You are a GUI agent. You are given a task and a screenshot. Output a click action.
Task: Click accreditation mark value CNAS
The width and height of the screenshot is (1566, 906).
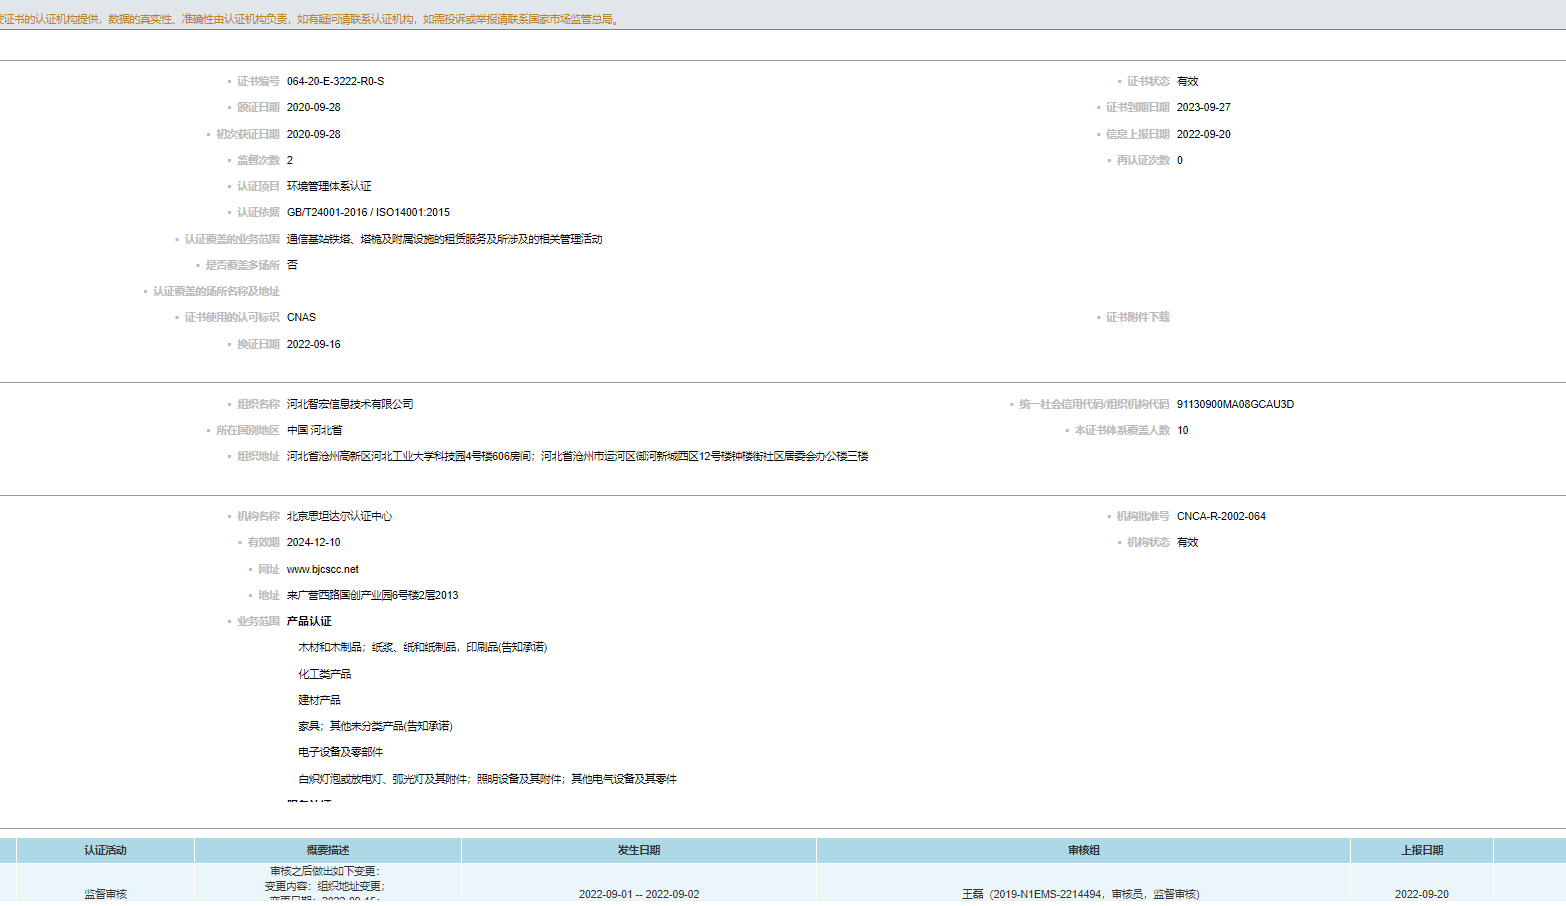301,317
